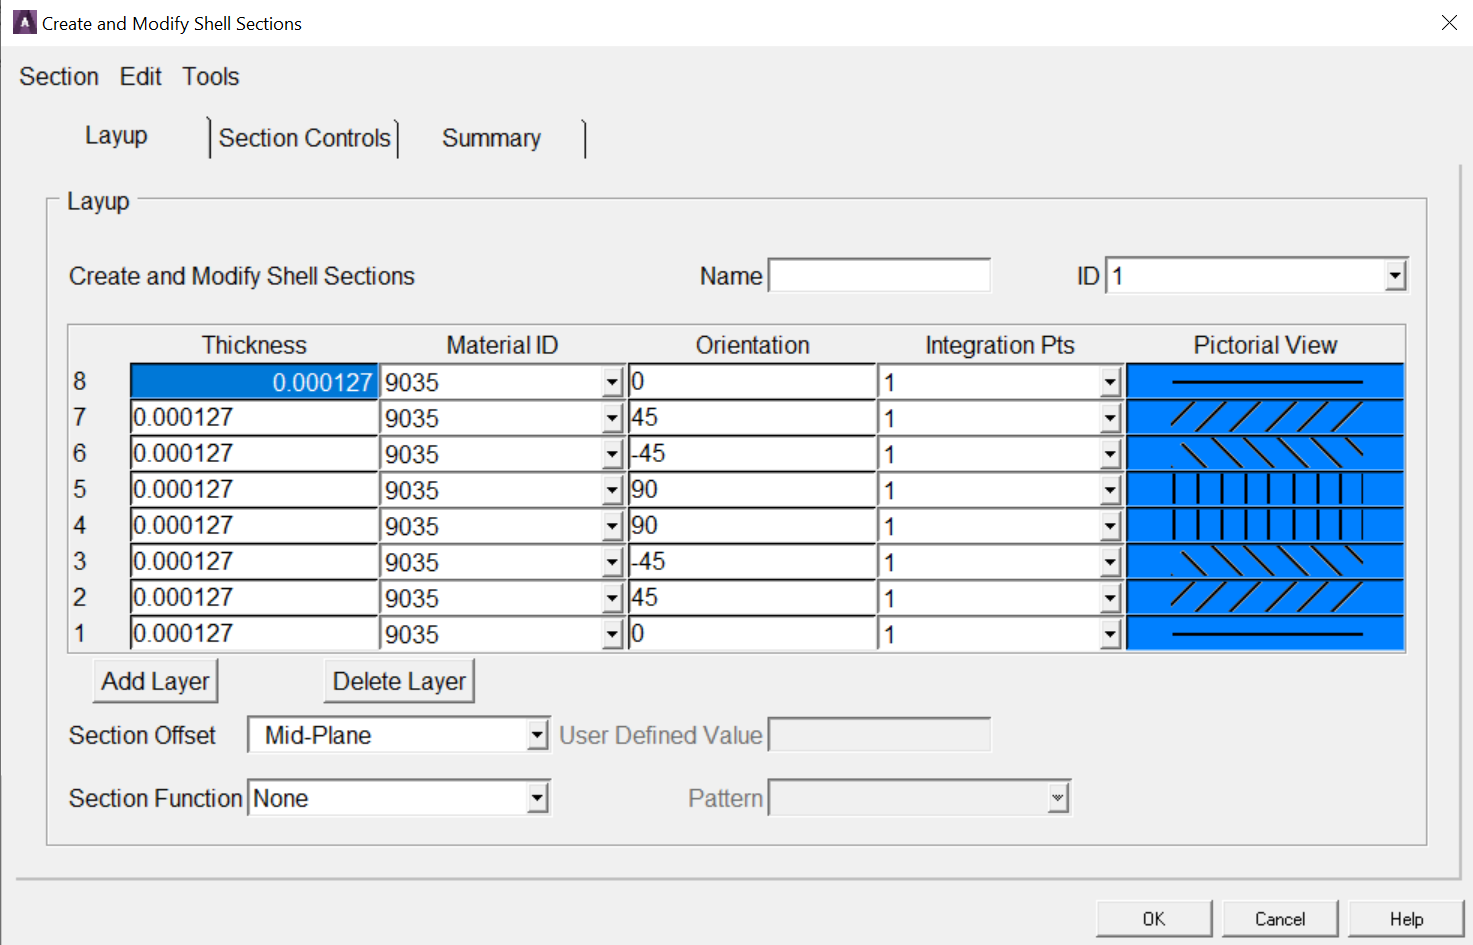Open the Section Function dropdown set to None

537,797
